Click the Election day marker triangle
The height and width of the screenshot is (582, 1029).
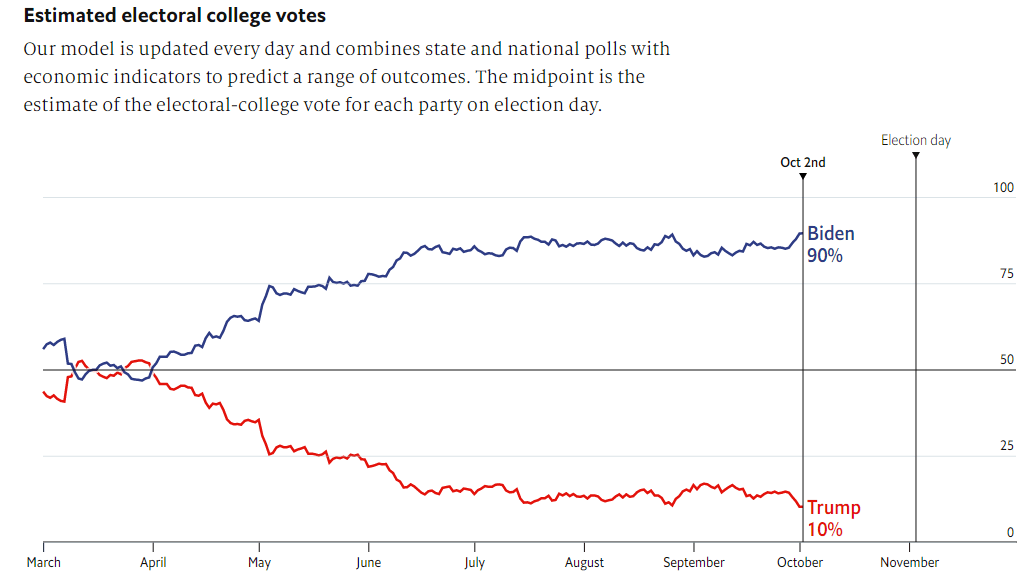coord(915,156)
